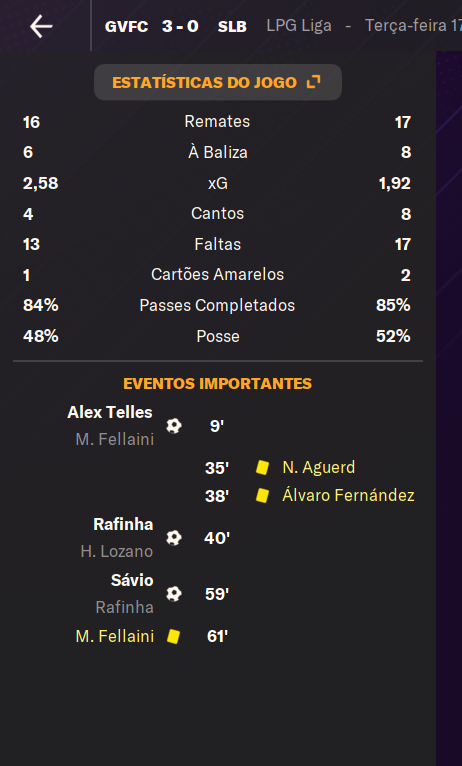
Task: Open Álvaro Fernández player link
Action: [x=348, y=495]
